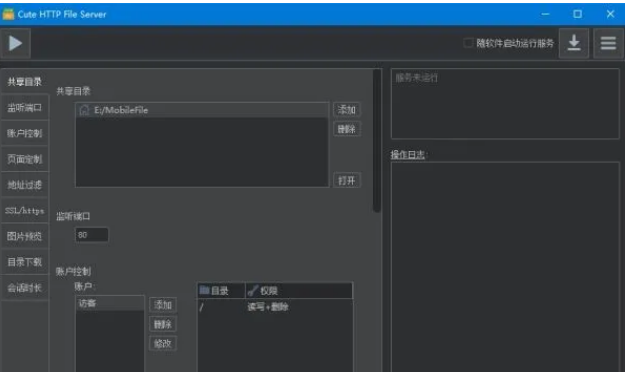Select the root directory permission row
Screen dimensions: 625x372
tap(275, 307)
